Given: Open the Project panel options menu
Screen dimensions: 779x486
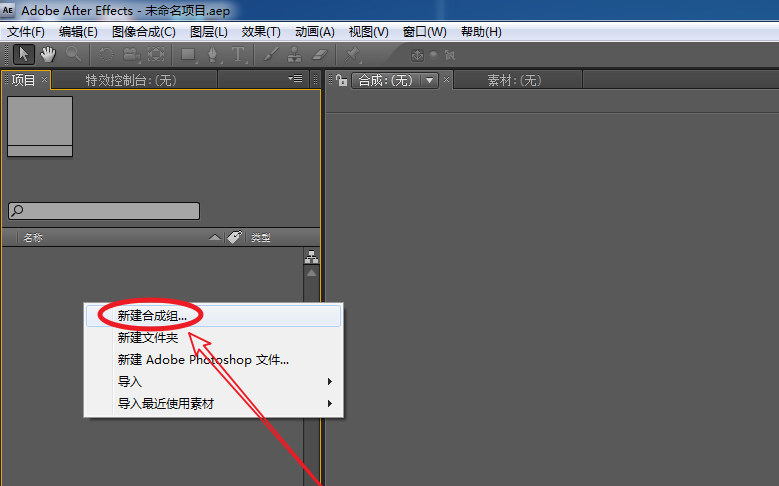Looking at the screenshot, I should coord(295,79).
